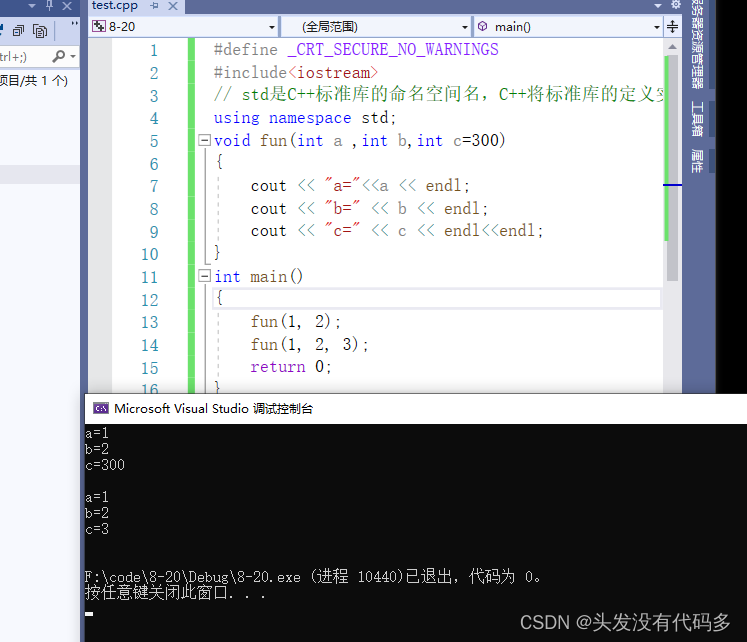Focus the solution search box
Viewport: 747px width, 642px height.
[x=24, y=56]
